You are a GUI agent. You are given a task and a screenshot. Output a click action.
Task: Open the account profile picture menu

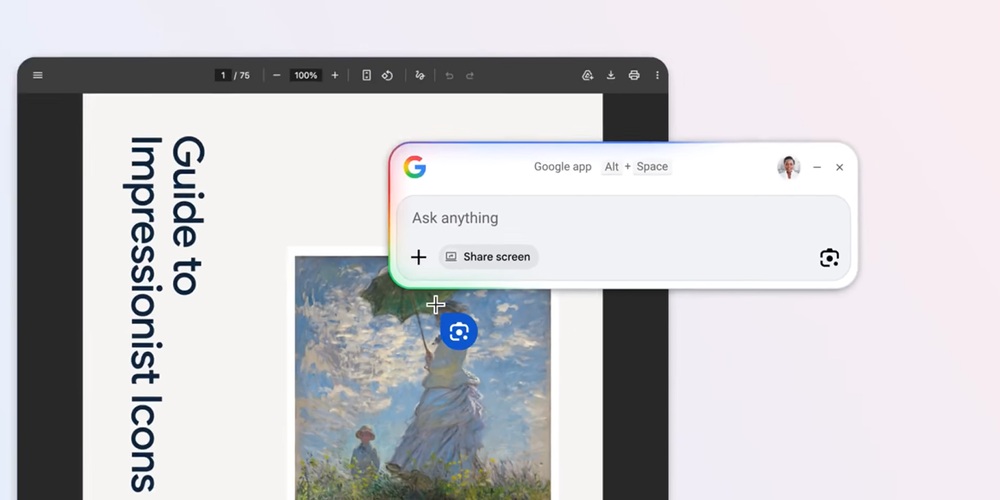click(789, 167)
